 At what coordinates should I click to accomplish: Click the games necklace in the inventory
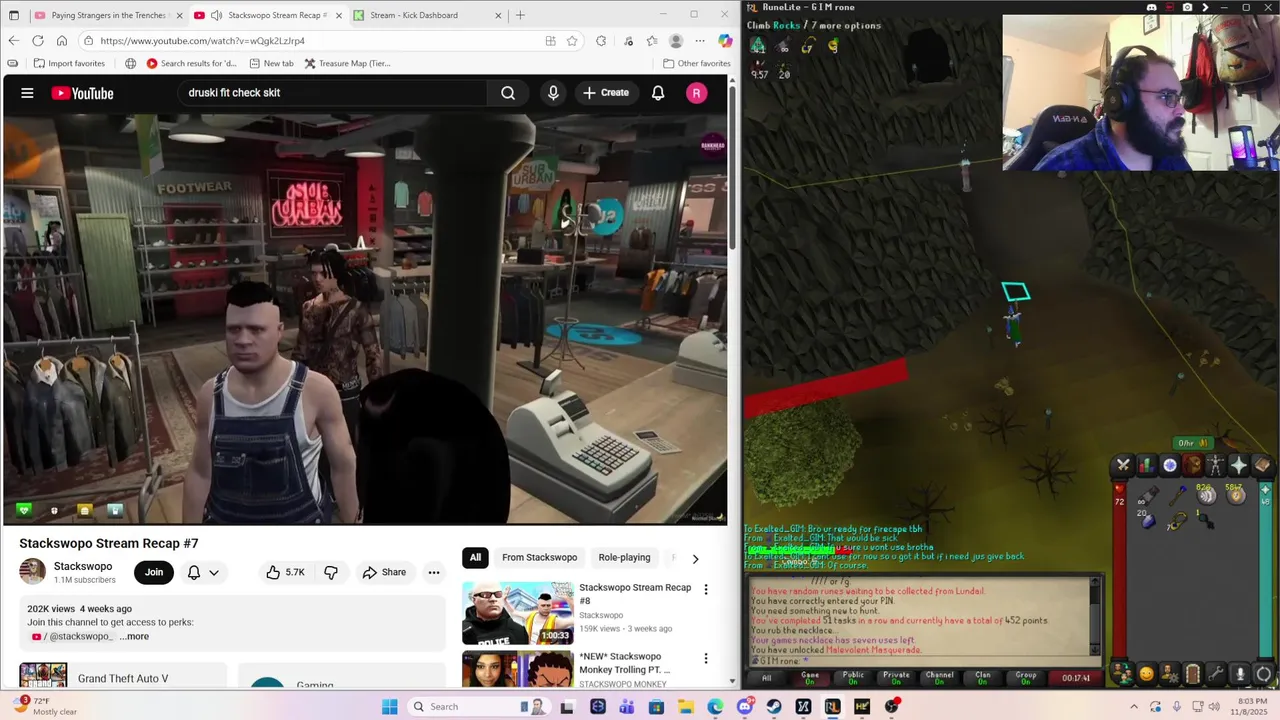(x=1177, y=521)
